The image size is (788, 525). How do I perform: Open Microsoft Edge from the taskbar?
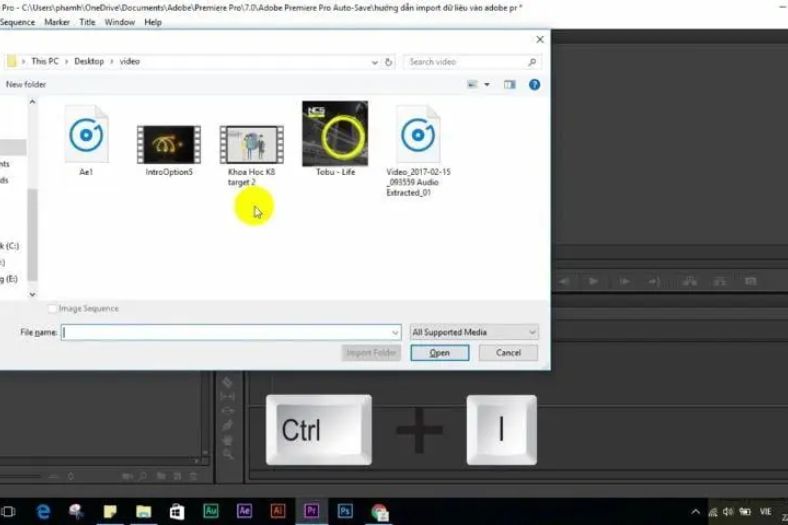tap(43, 511)
